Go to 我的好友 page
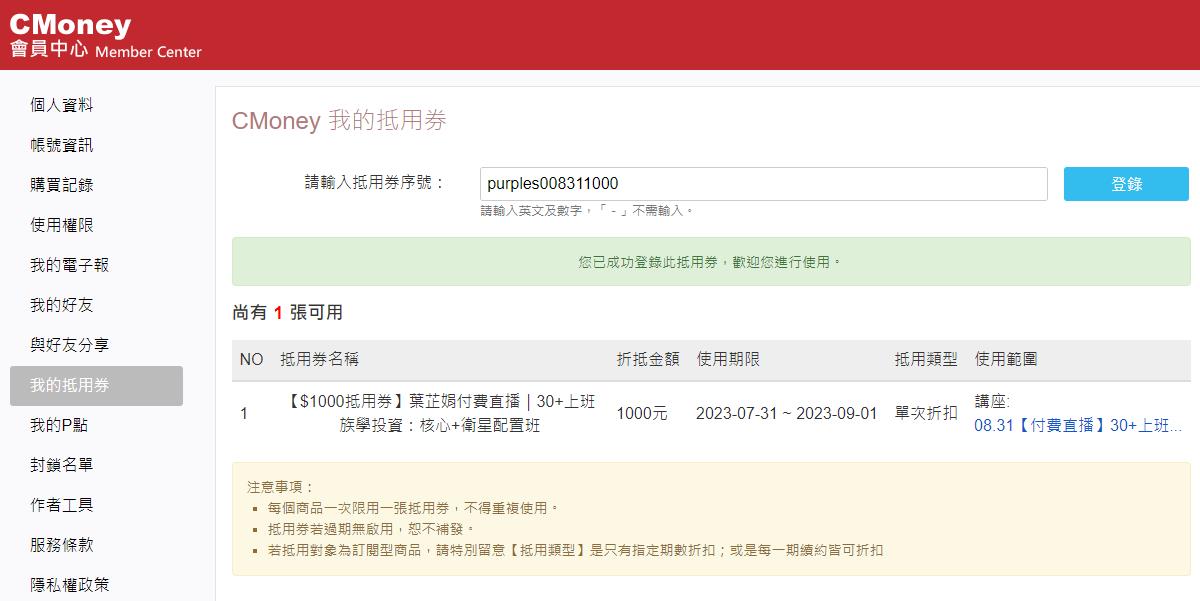This screenshot has height=601, width=1200. pyautogui.click(x=61, y=305)
